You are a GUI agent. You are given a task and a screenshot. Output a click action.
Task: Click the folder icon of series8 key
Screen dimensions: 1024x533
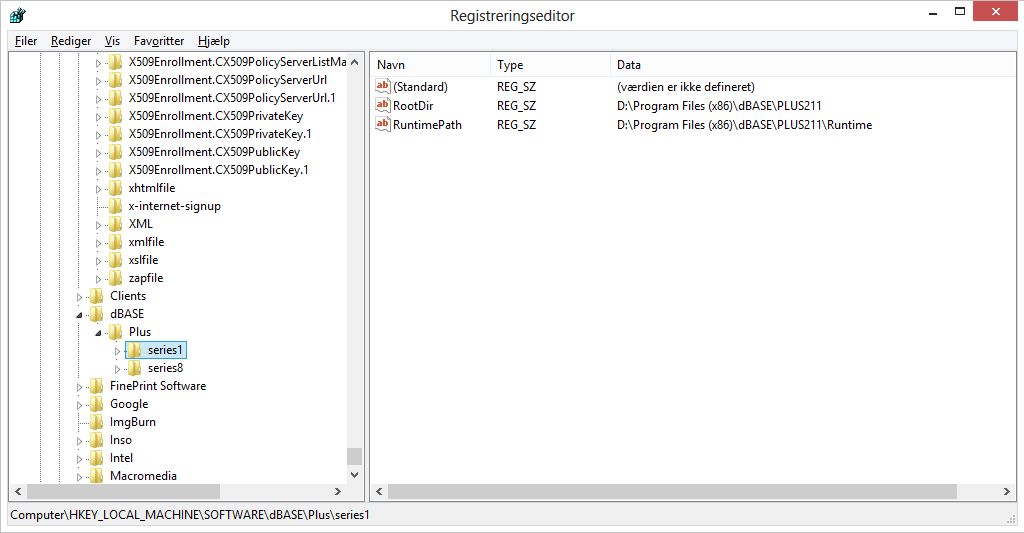tap(134, 368)
